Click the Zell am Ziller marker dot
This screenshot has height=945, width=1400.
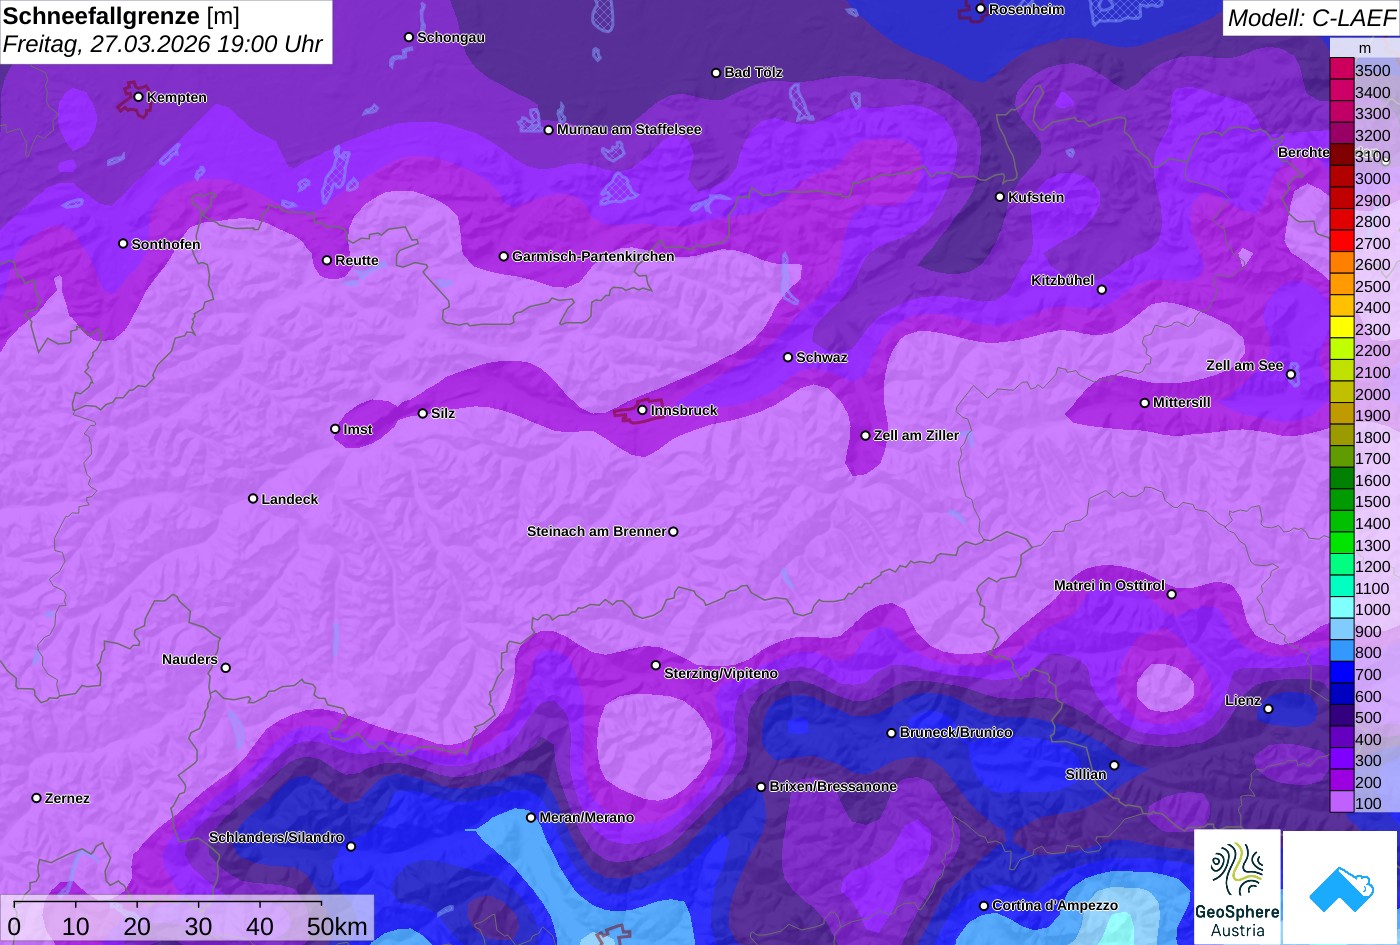(866, 435)
